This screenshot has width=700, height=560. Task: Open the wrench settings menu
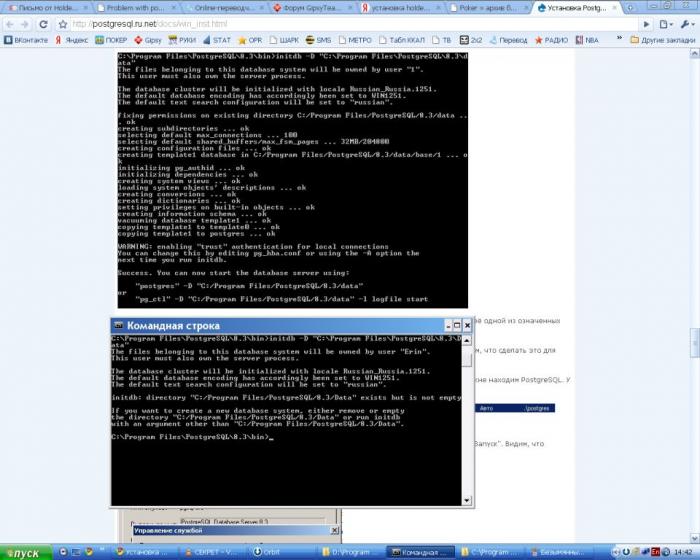point(687,24)
